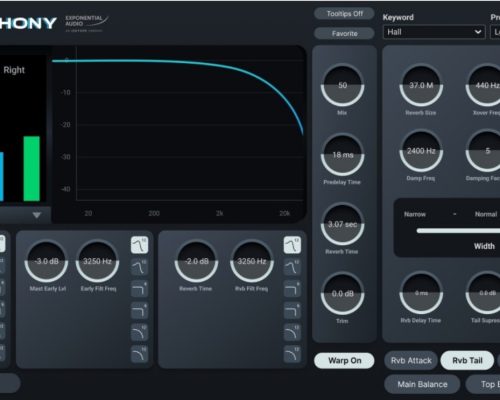Image resolution: width=500 pixels, height=400 pixels.
Task: Click the Narrow label above the Width slider
Action: 415,214
